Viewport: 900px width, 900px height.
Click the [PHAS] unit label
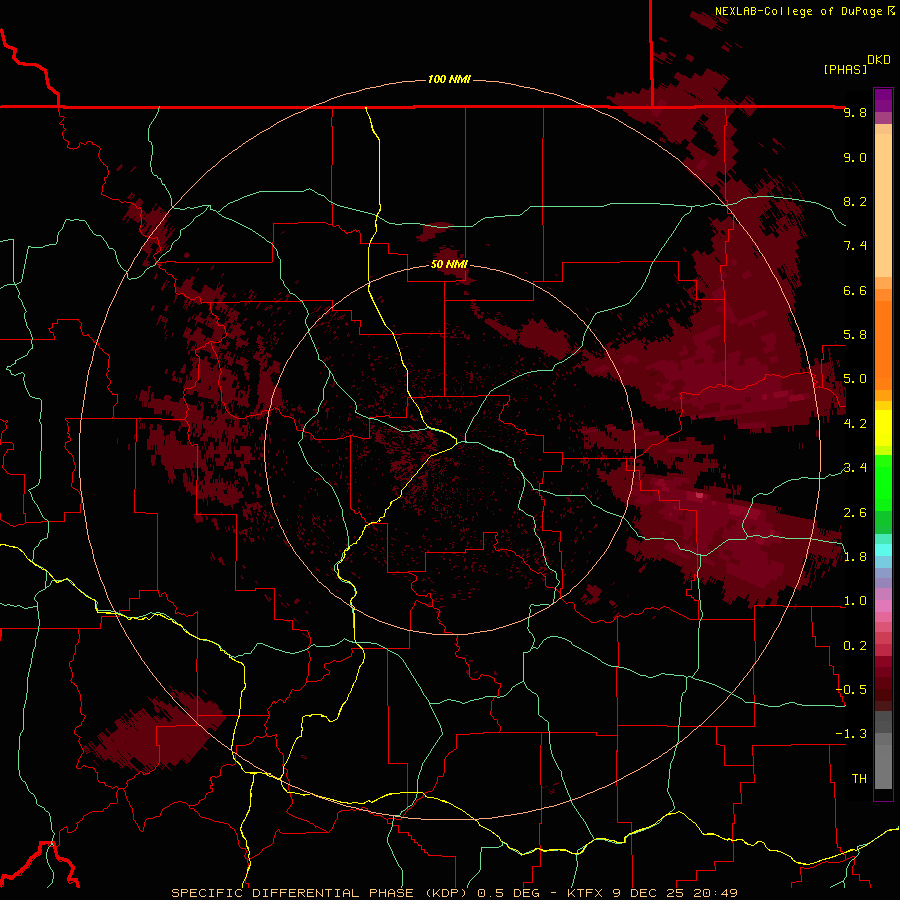pos(845,70)
